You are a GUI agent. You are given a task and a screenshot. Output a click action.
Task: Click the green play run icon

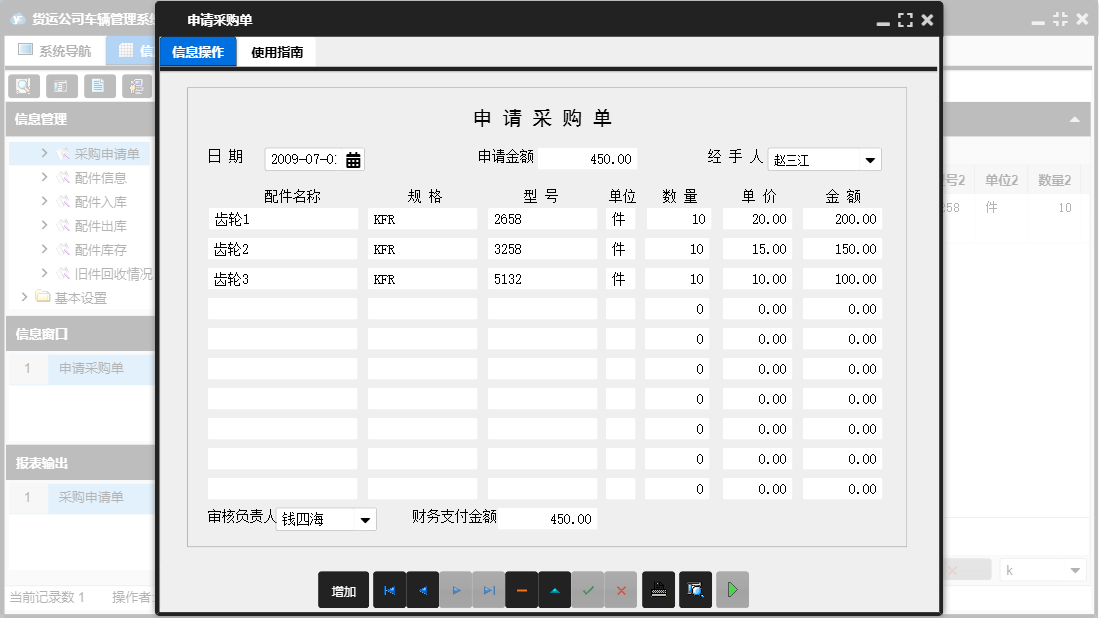[x=732, y=590]
